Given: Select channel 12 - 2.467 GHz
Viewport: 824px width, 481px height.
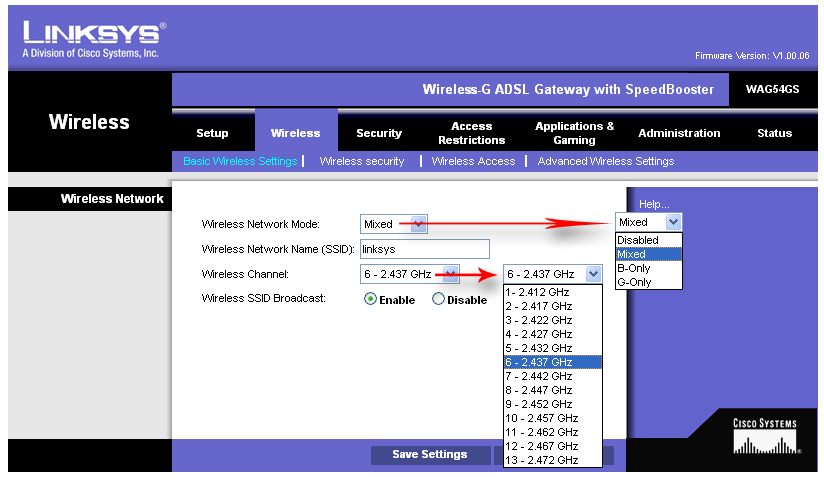Looking at the screenshot, I should coord(552,446).
